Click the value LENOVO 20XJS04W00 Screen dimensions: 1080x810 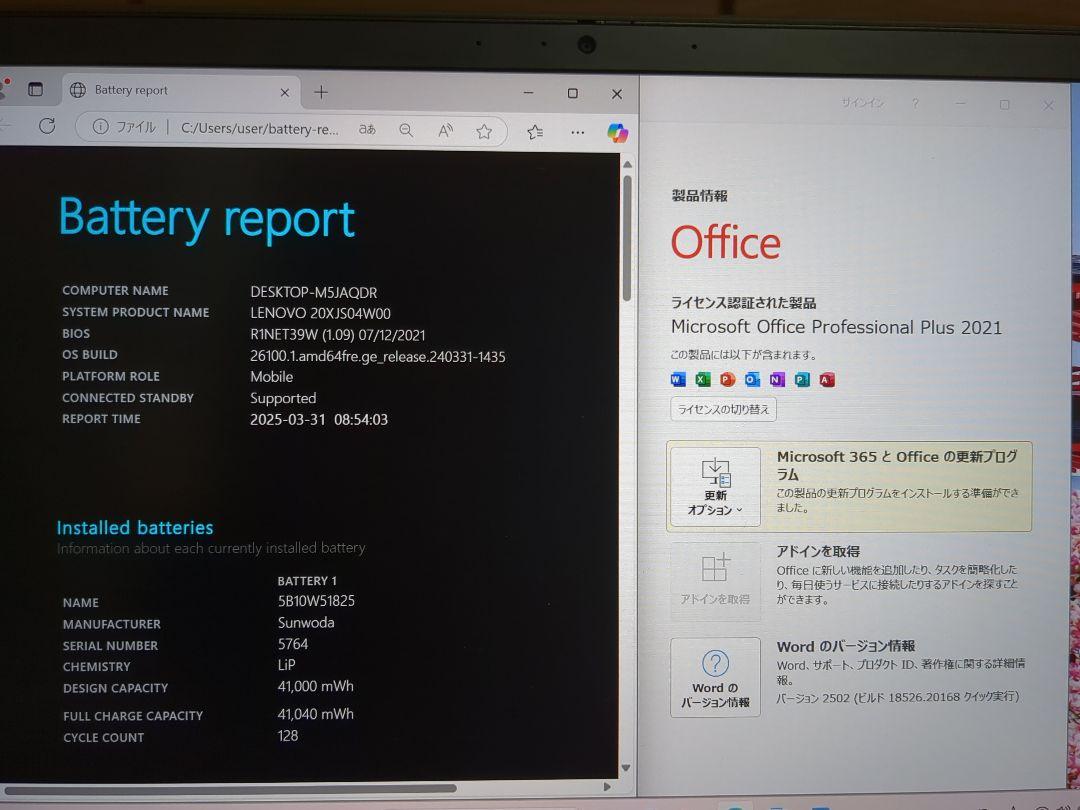click(320, 313)
